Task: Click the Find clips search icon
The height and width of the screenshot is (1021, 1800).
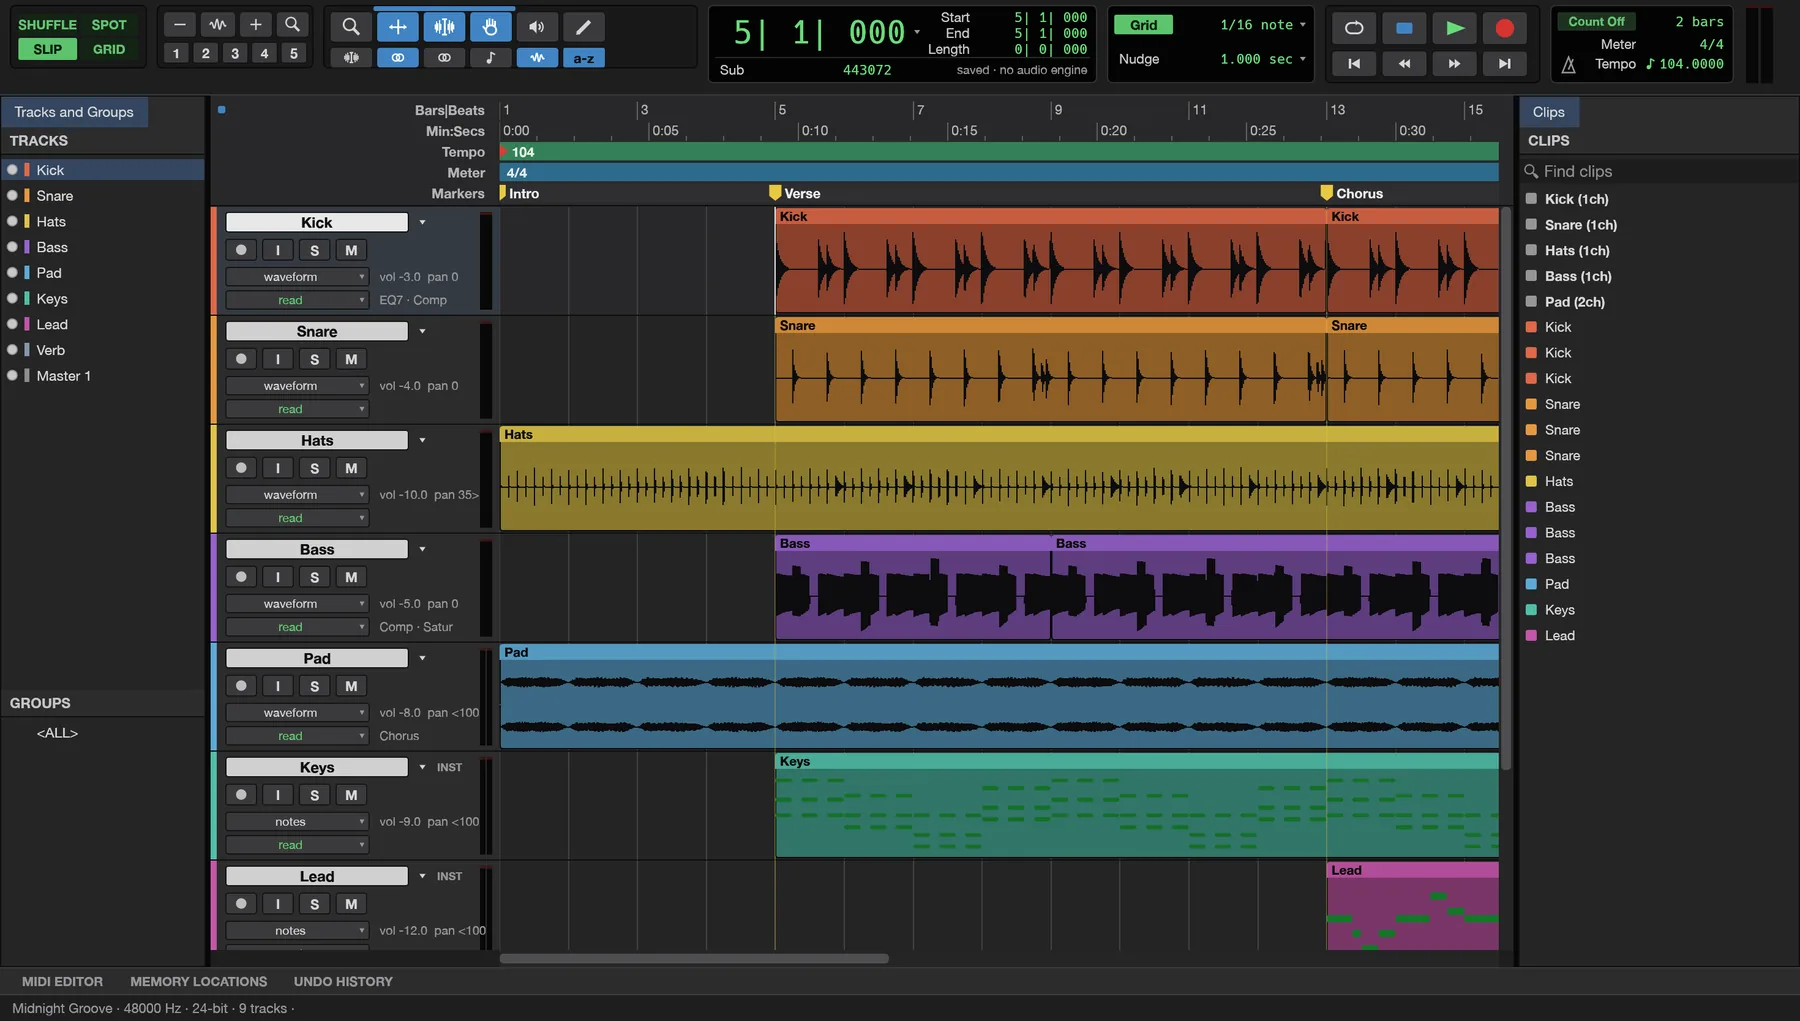Action: pos(1531,172)
